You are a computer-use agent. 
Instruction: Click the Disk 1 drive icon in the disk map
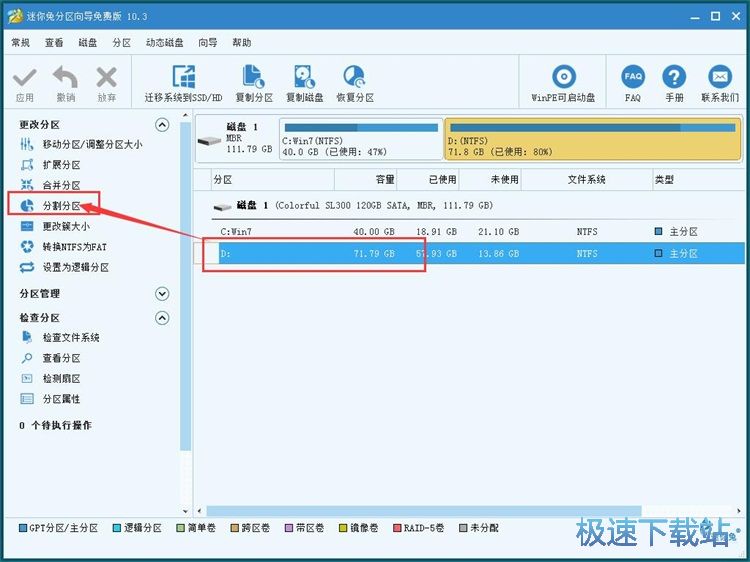pyautogui.click(x=210, y=141)
